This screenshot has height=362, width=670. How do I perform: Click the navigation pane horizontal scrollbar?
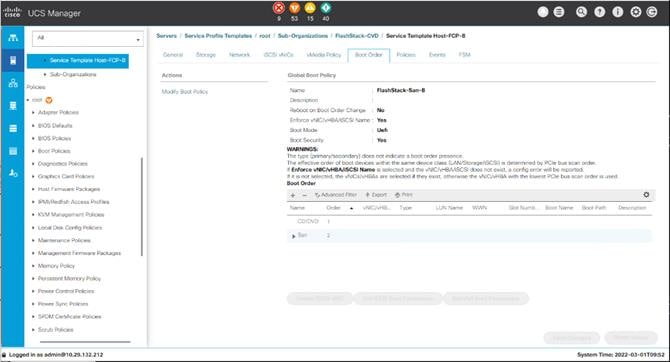coord(85,342)
